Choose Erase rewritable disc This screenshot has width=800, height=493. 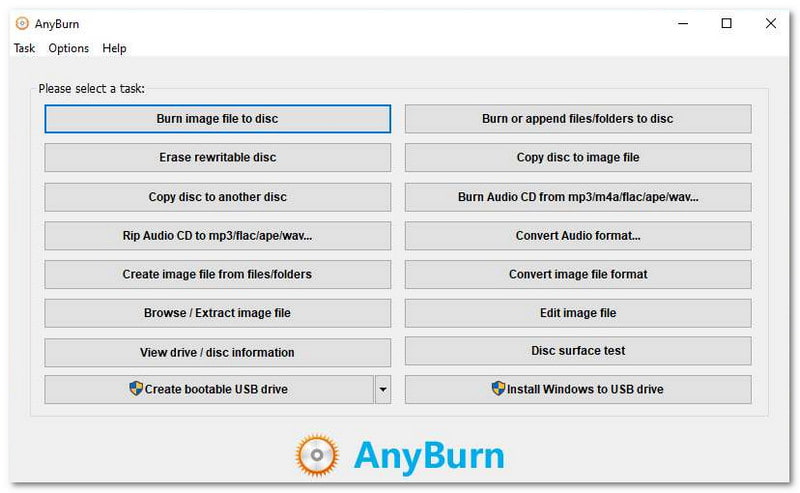(217, 157)
